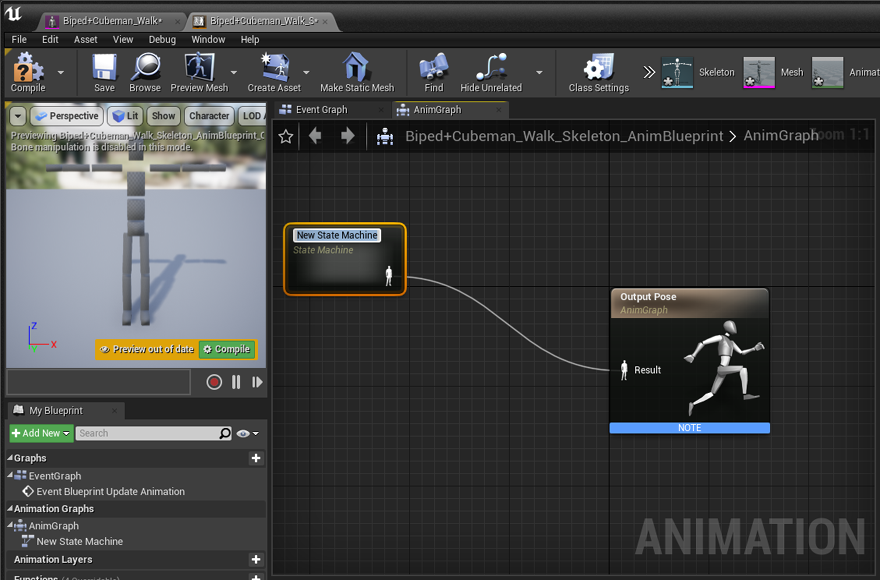Favorite this graph with star icon
The image size is (880, 580).
coord(286,136)
